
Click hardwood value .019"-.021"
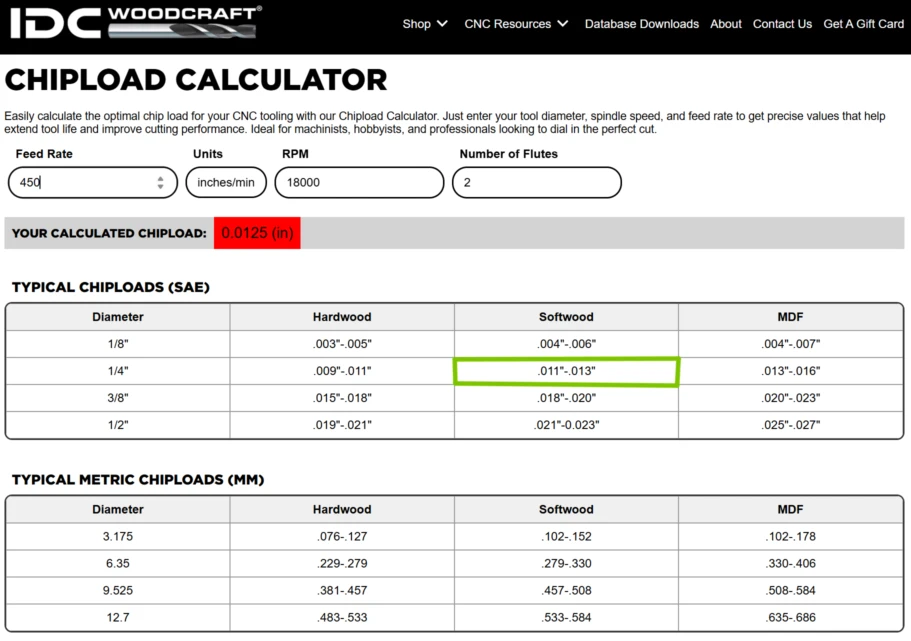click(x=342, y=425)
